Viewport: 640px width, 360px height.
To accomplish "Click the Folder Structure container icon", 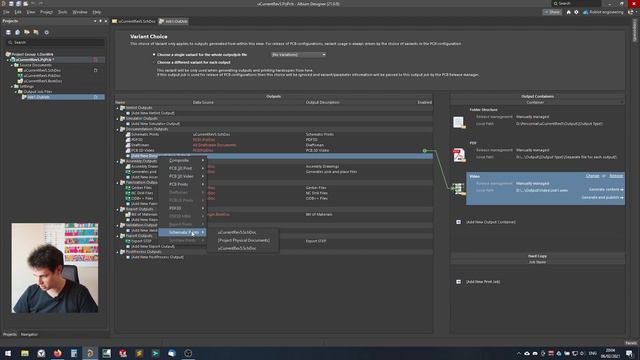I will pos(459,122).
